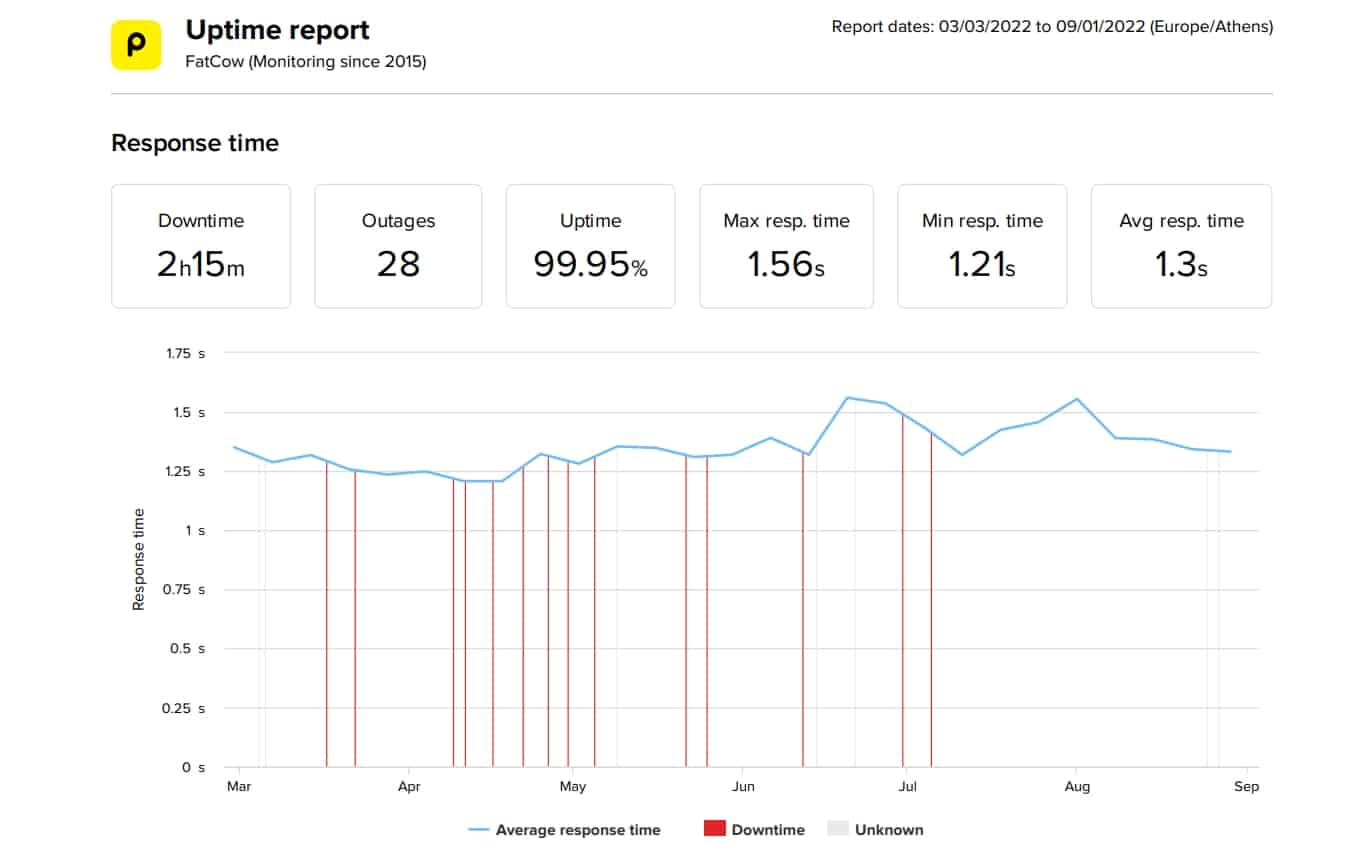Viewport: 1364px width, 850px height.
Task: Click the May label on x-axis
Action: click(573, 787)
